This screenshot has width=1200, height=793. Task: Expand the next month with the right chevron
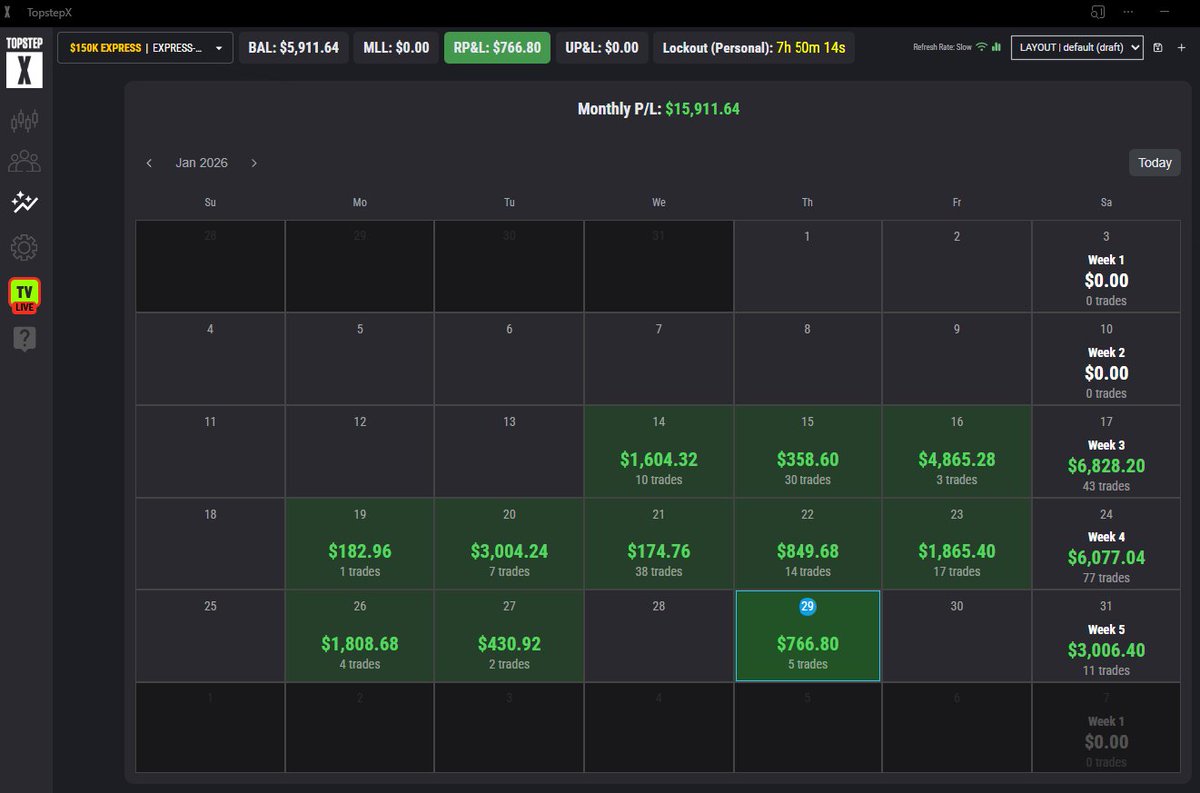(254, 162)
